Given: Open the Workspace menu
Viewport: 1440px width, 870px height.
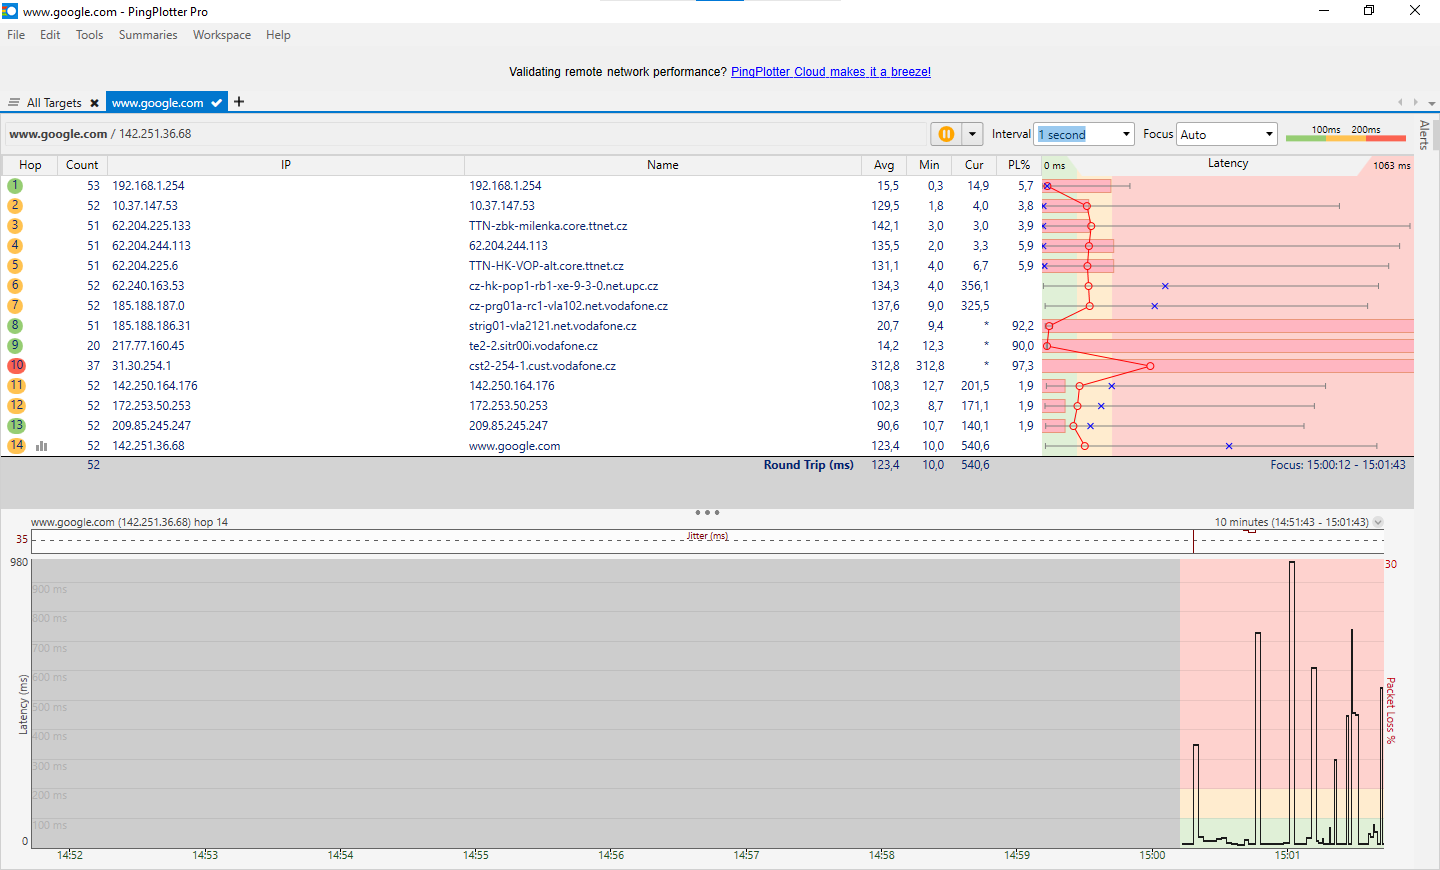Looking at the screenshot, I should pos(221,35).
